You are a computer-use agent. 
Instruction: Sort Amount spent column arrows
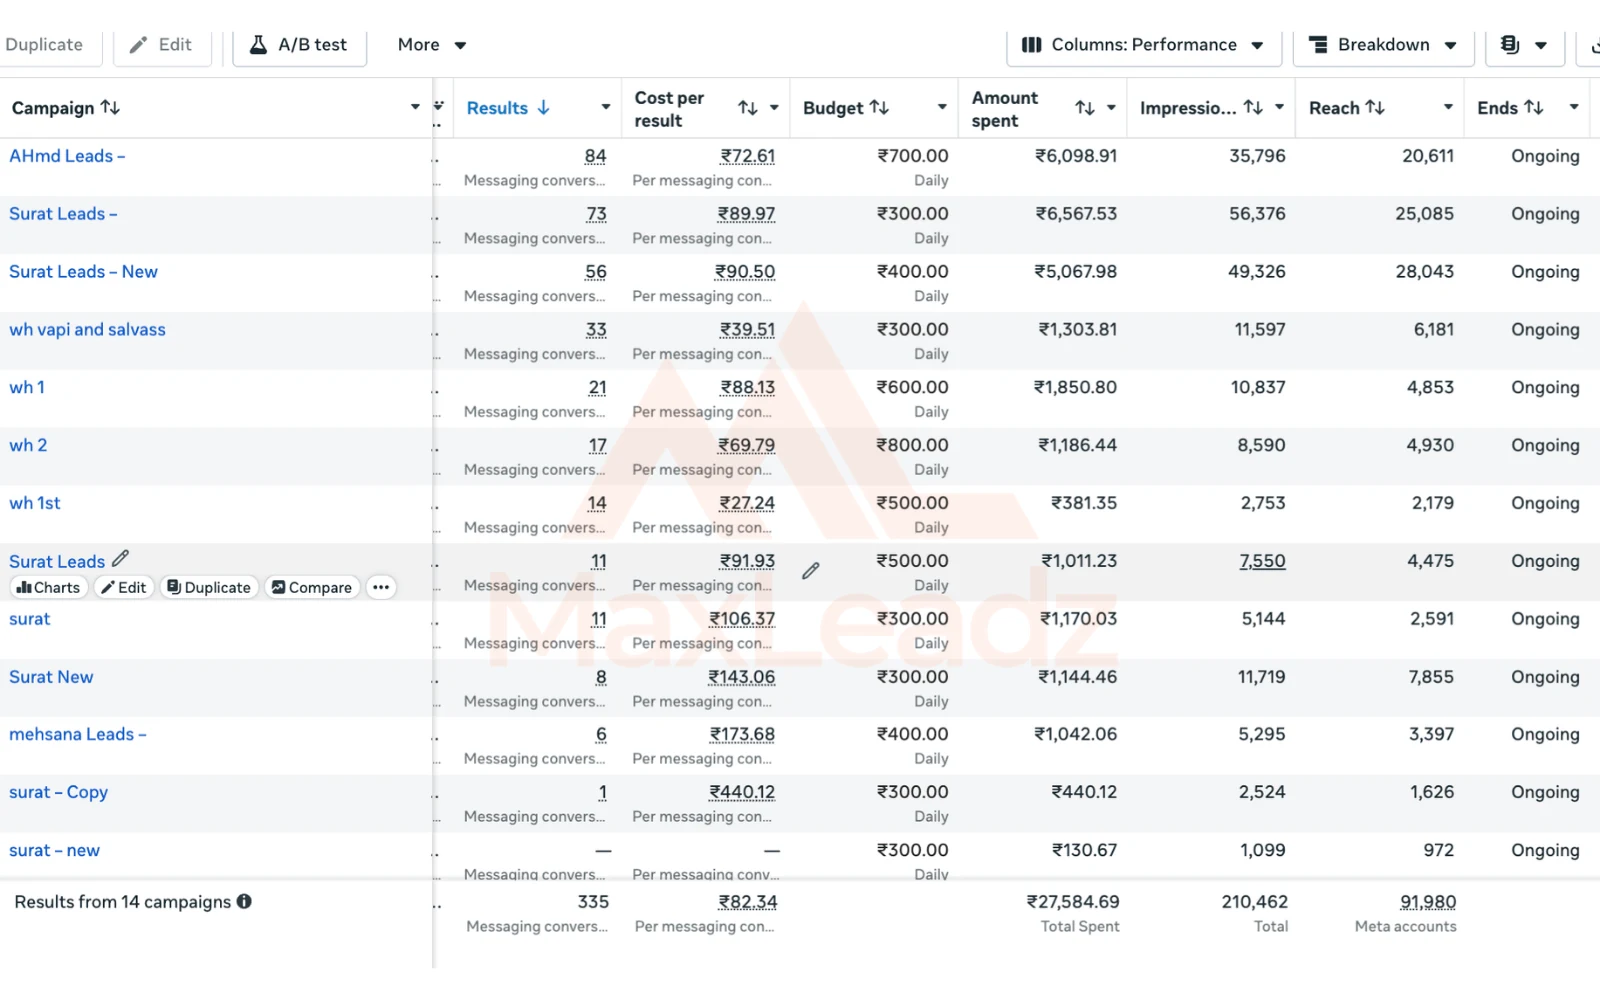tap(1085, 108)
